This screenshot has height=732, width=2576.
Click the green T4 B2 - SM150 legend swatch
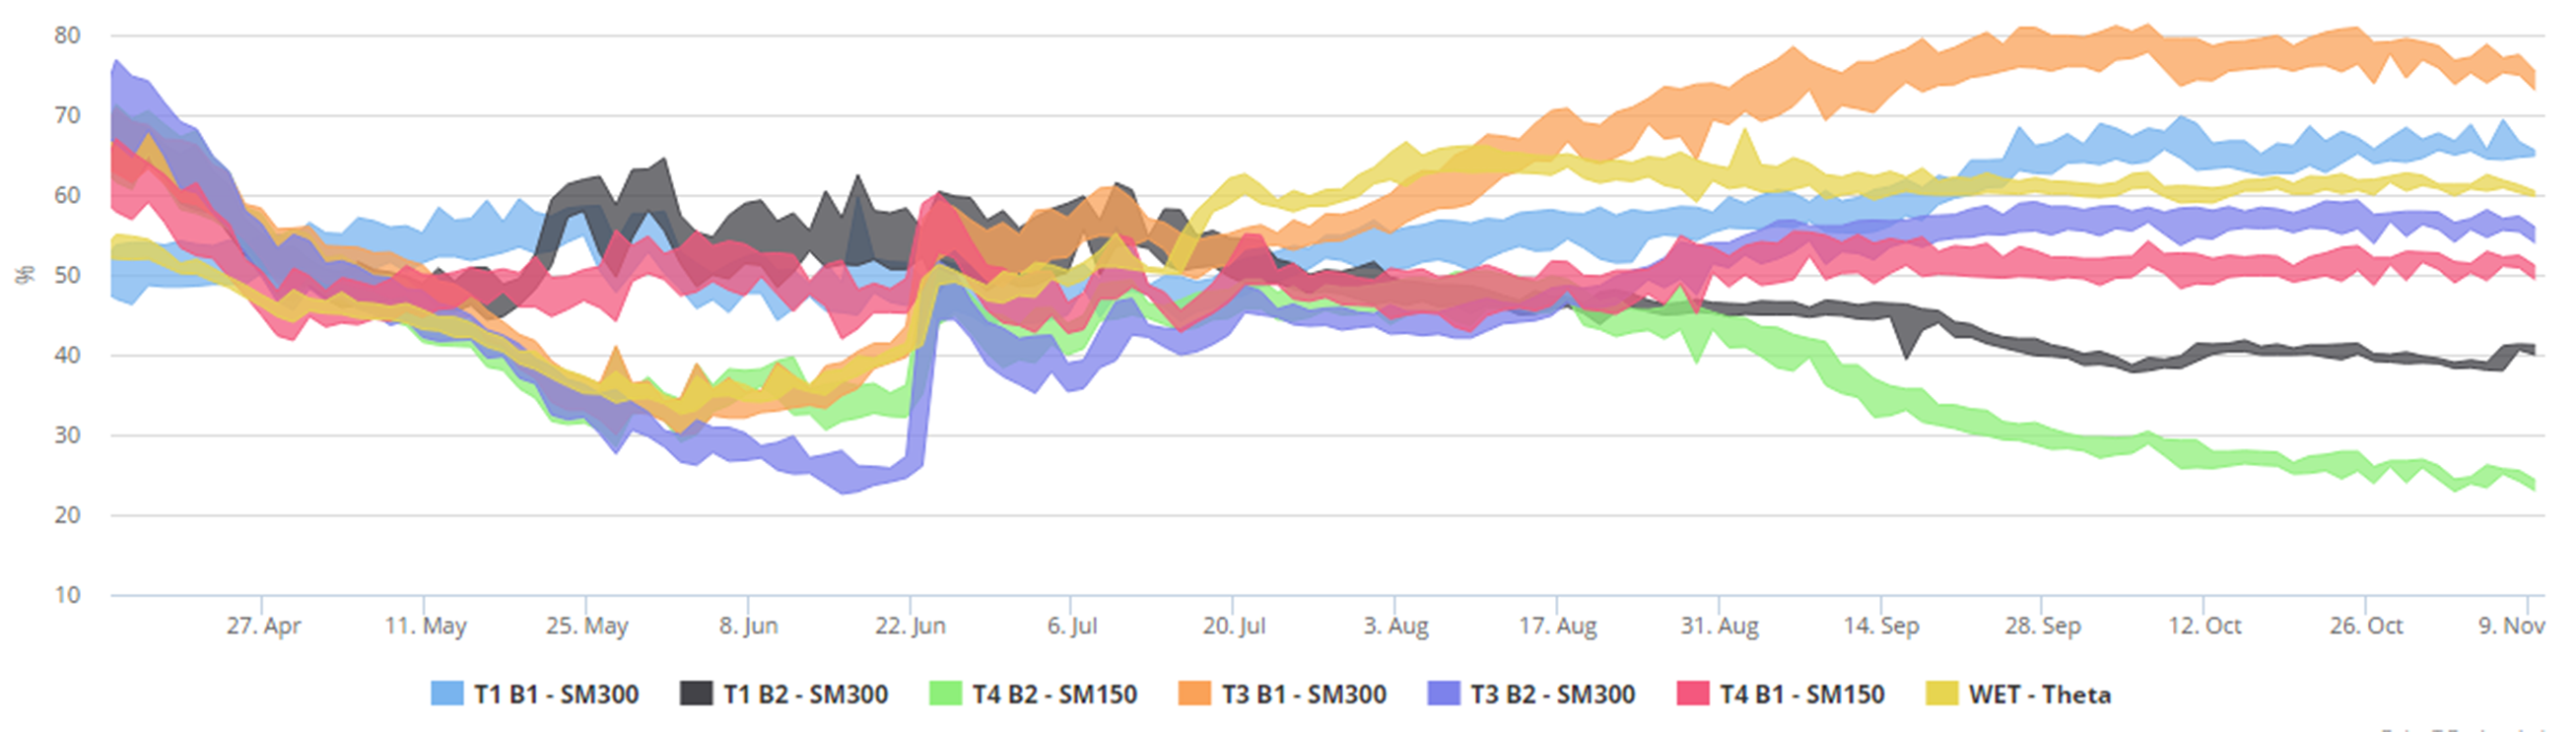[945, 694]
